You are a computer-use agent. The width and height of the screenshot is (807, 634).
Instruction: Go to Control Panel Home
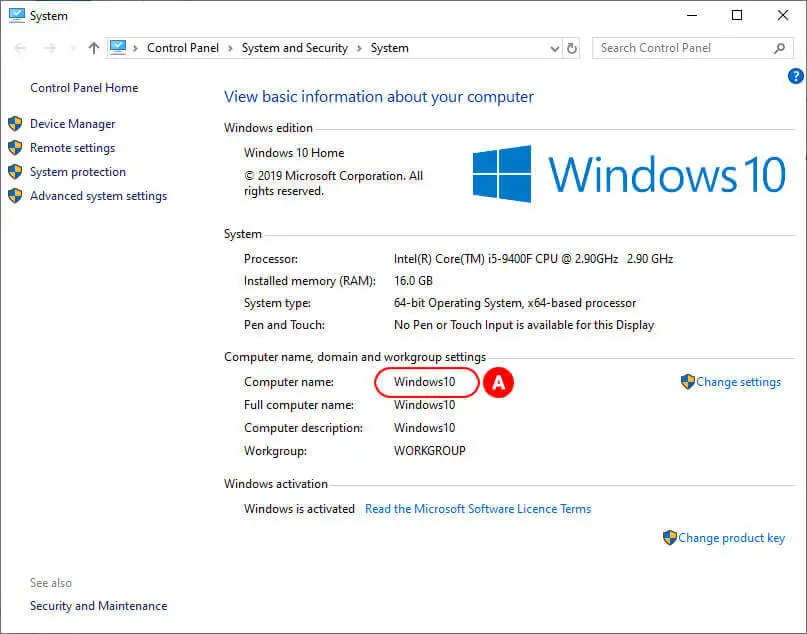[84, 88]
